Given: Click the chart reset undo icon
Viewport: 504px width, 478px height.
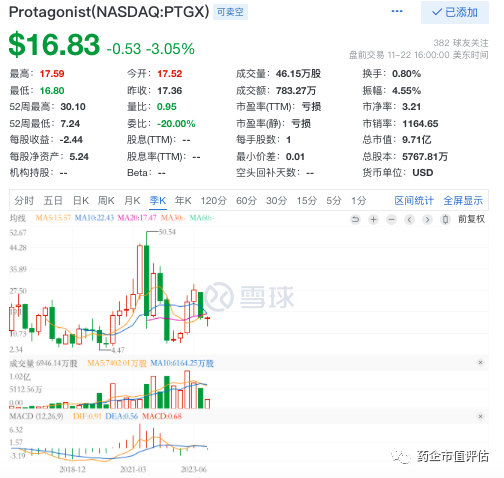Looking at the screenshot, I should [x=356, y=219].
